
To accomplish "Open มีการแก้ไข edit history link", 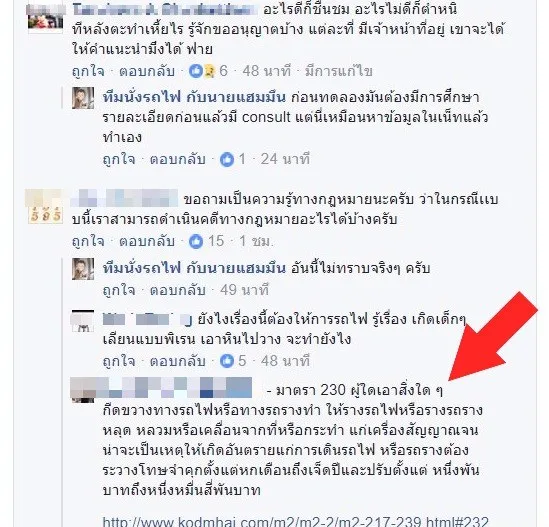I will click(x=339, y=71).
